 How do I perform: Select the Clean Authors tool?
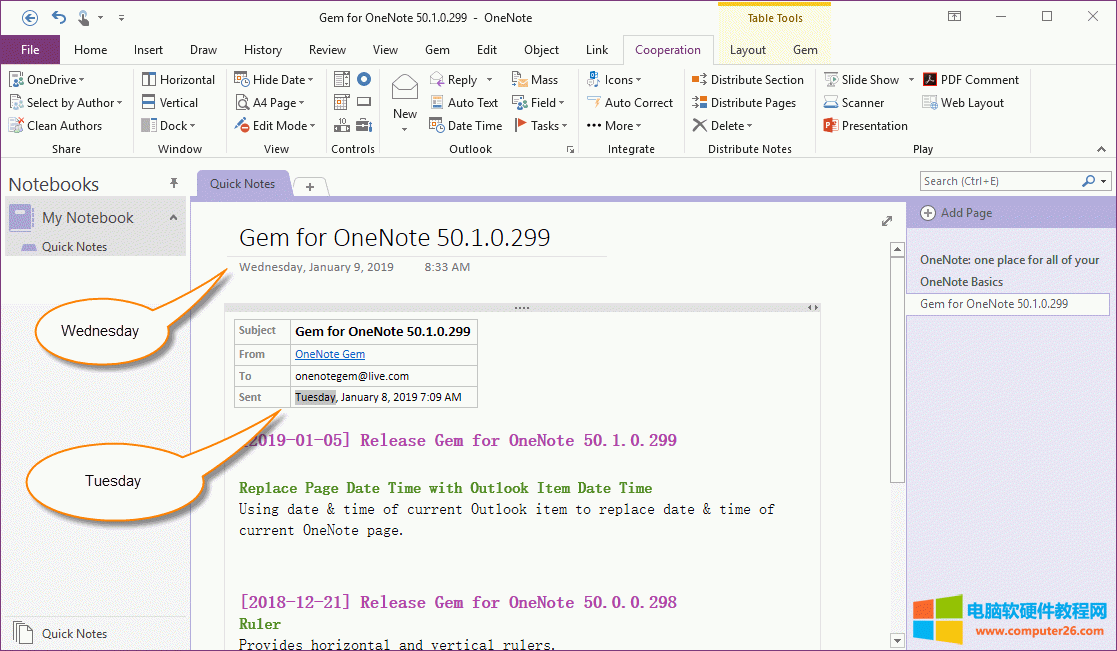coord(59,125)
